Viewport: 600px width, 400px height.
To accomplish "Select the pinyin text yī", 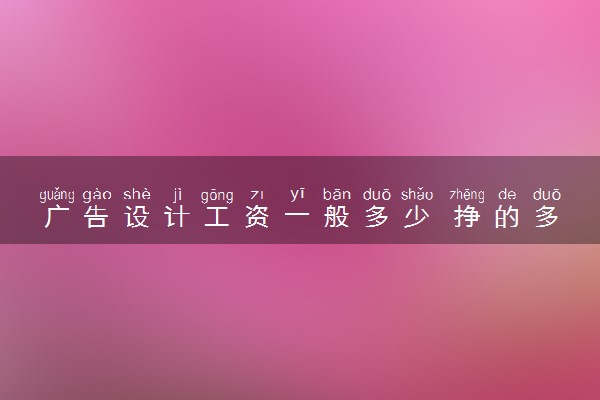I will tap(297, 195).
